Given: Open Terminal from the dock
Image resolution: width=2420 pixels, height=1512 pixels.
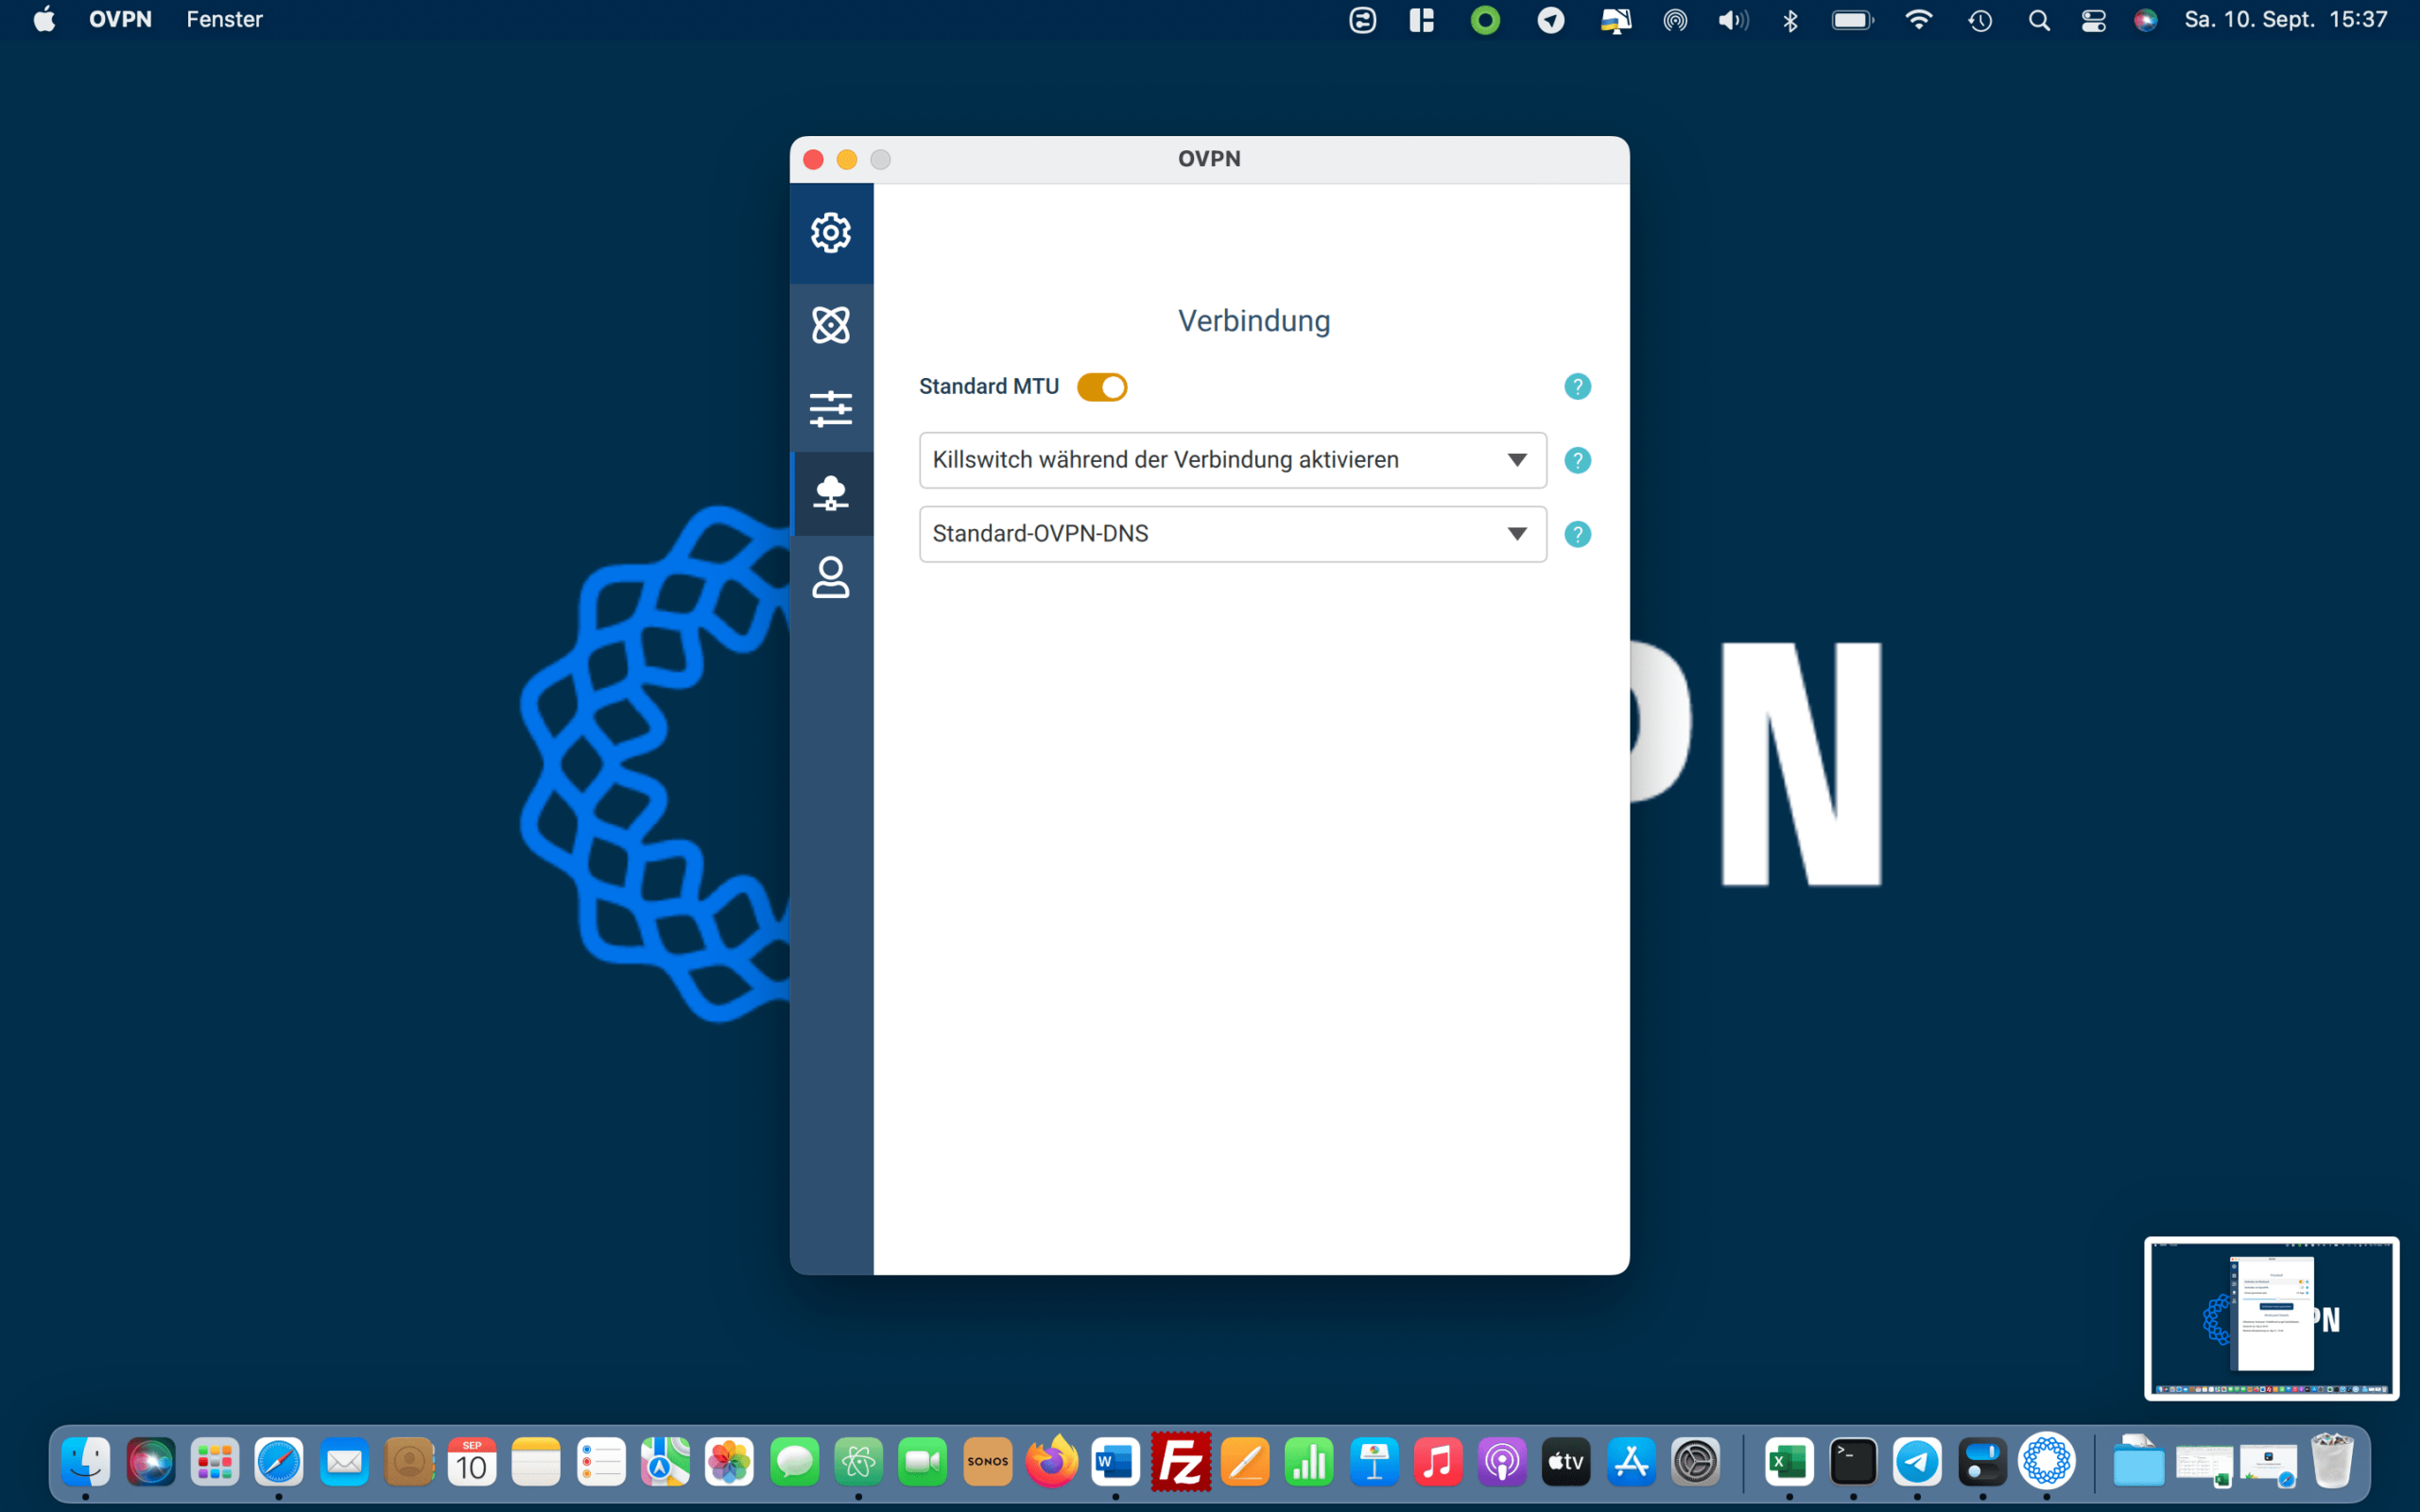Looking at the screenshot, I should [x=1853, y=1462].
